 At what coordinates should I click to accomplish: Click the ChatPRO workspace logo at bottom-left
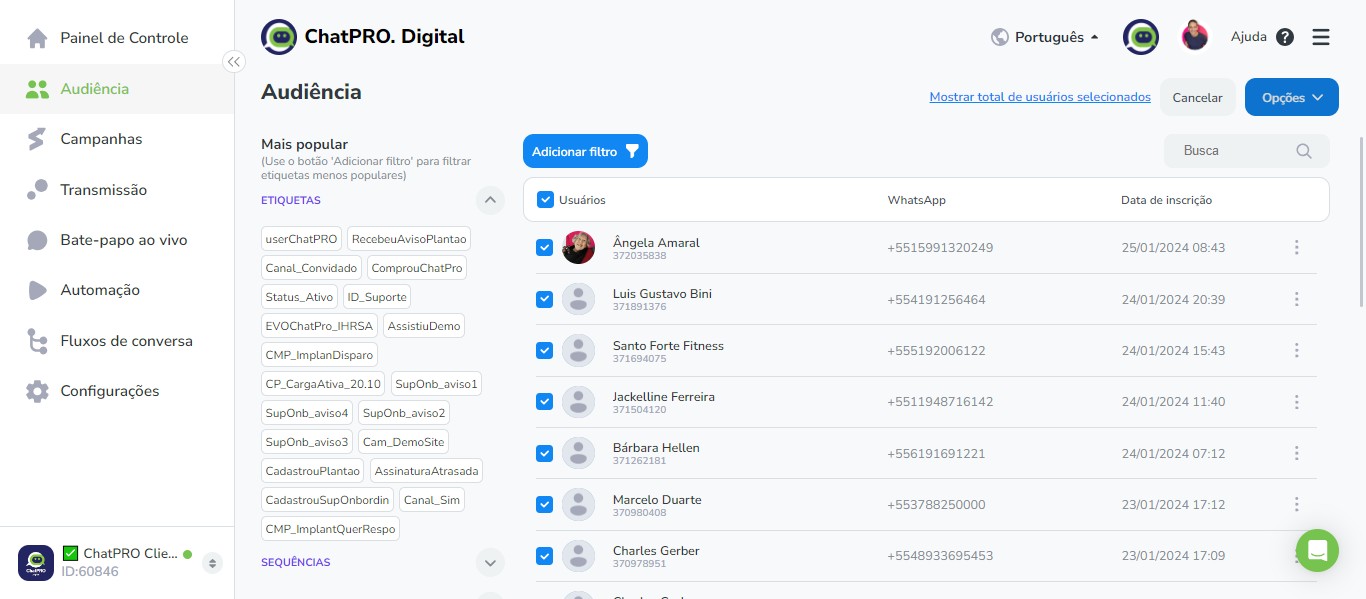click(36, 563)
